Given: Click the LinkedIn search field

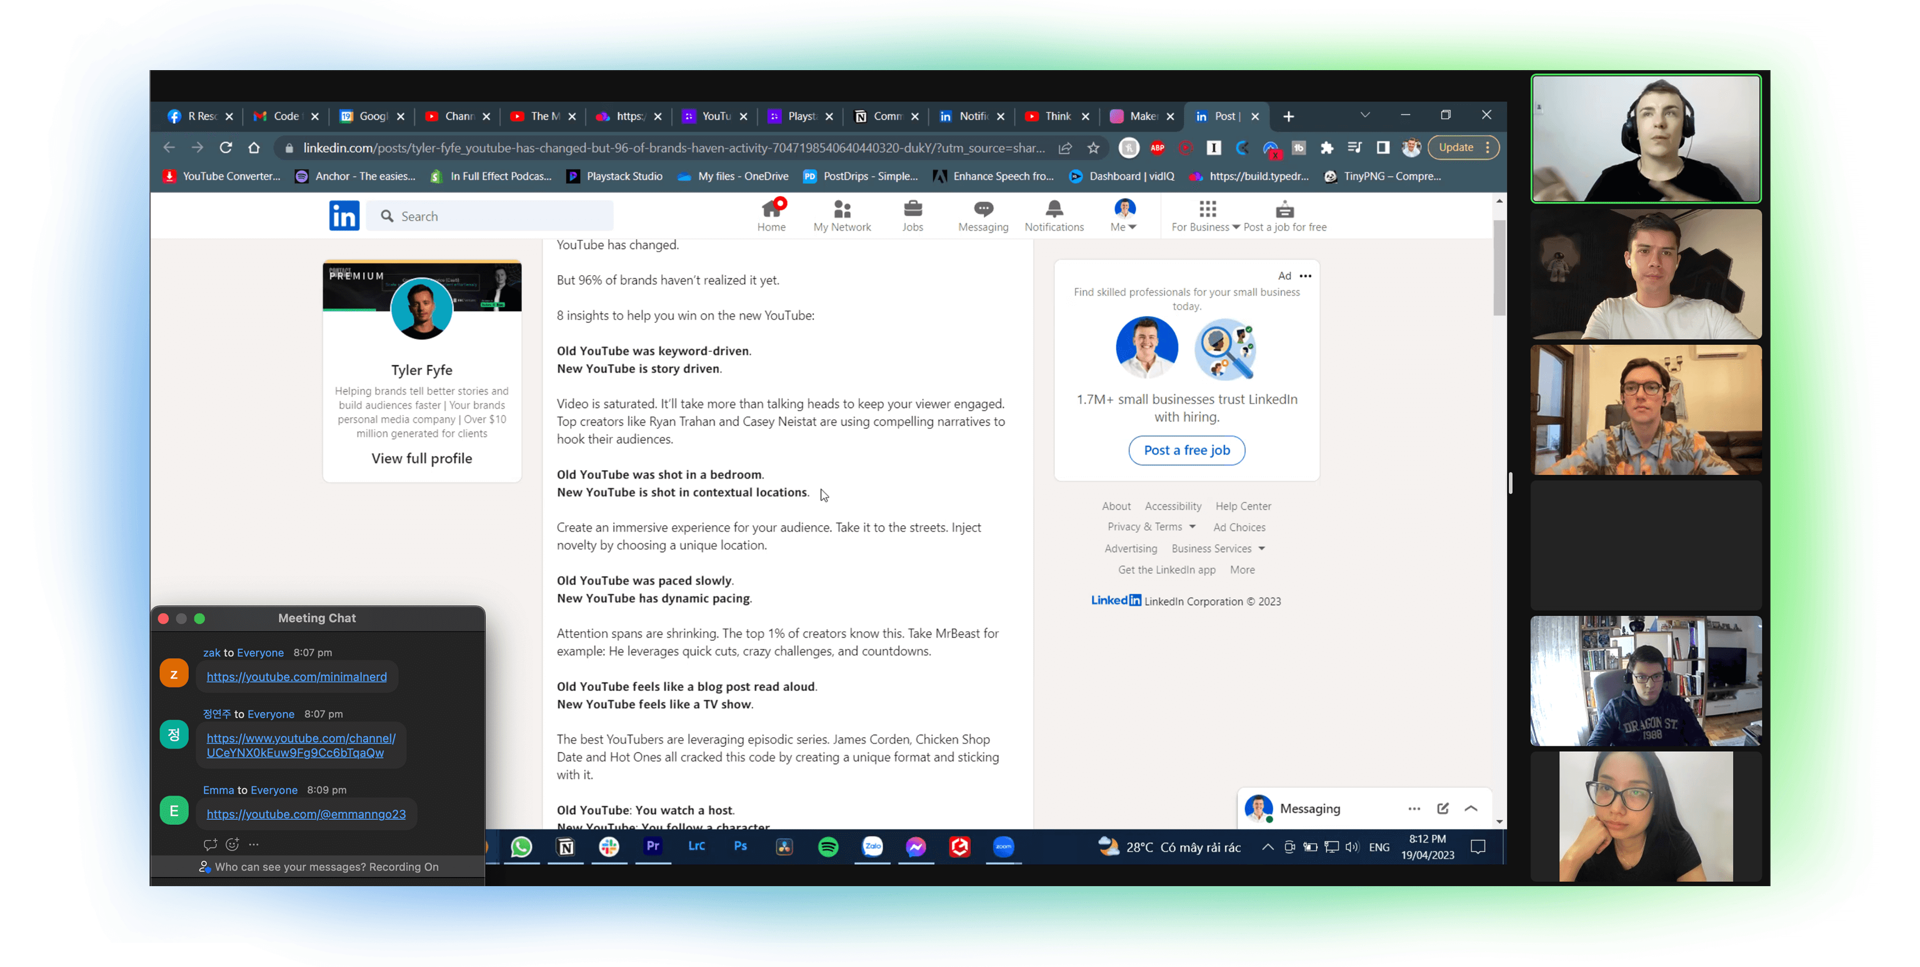Looking at the screenshot, I should (490, 216).
